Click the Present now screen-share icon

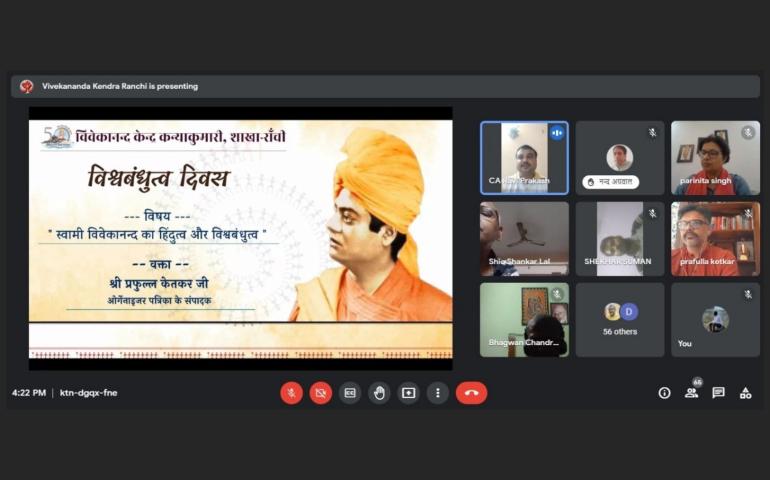click(409, 393)
